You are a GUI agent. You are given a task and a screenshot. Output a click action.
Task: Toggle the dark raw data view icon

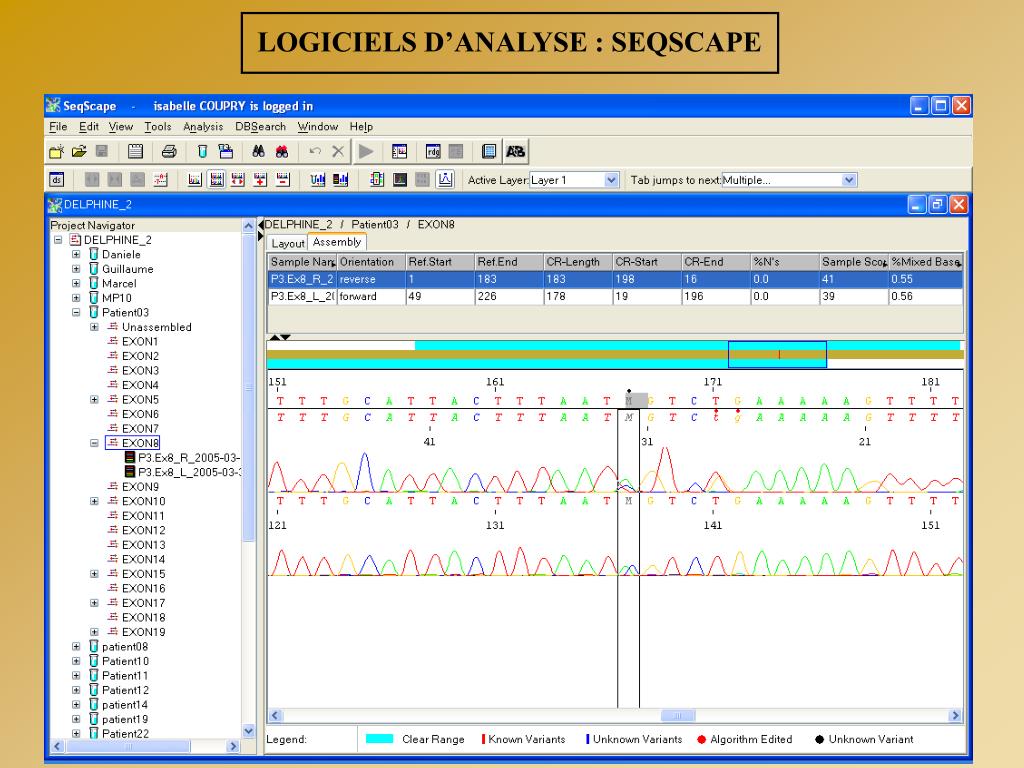(400, 180)
